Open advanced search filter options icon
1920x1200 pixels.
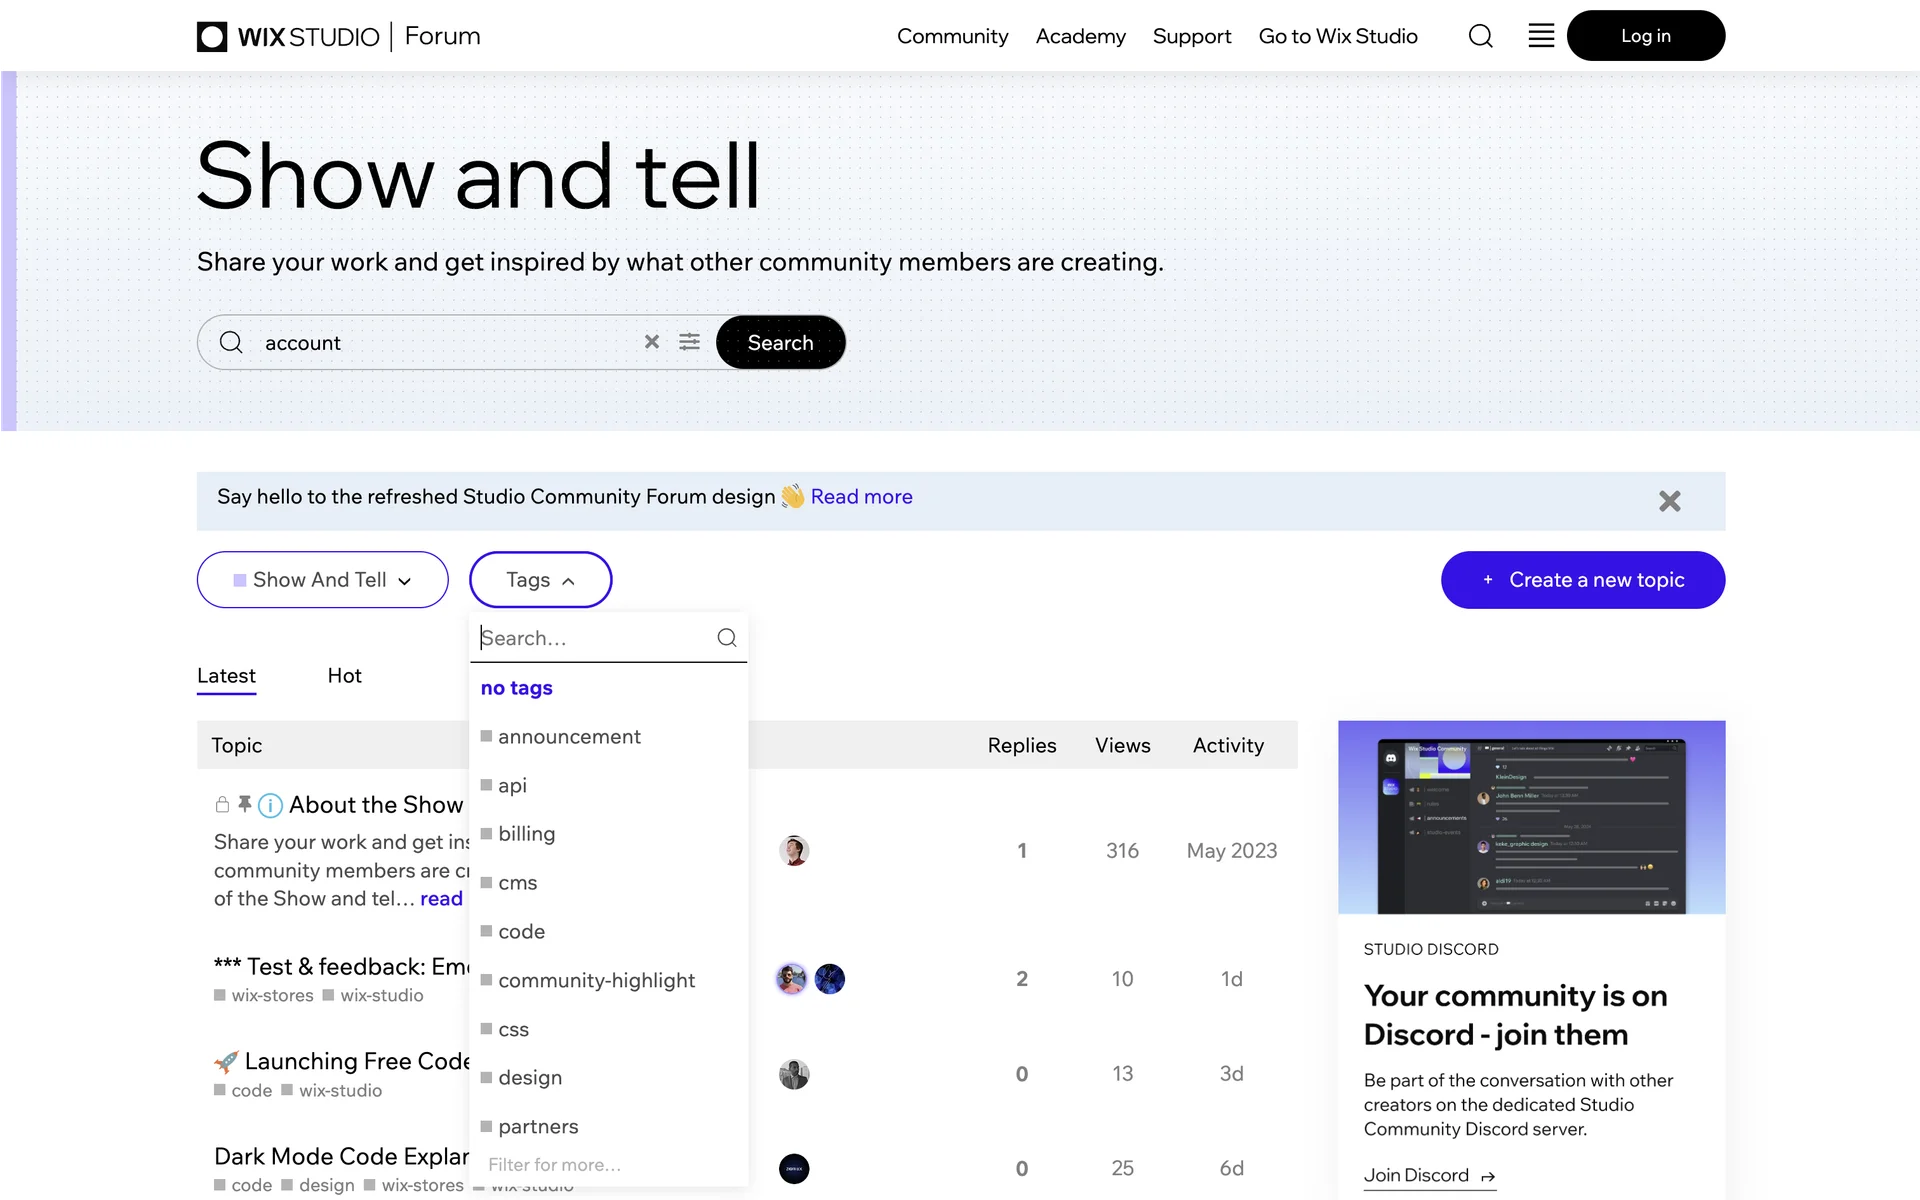pos(690,342)
